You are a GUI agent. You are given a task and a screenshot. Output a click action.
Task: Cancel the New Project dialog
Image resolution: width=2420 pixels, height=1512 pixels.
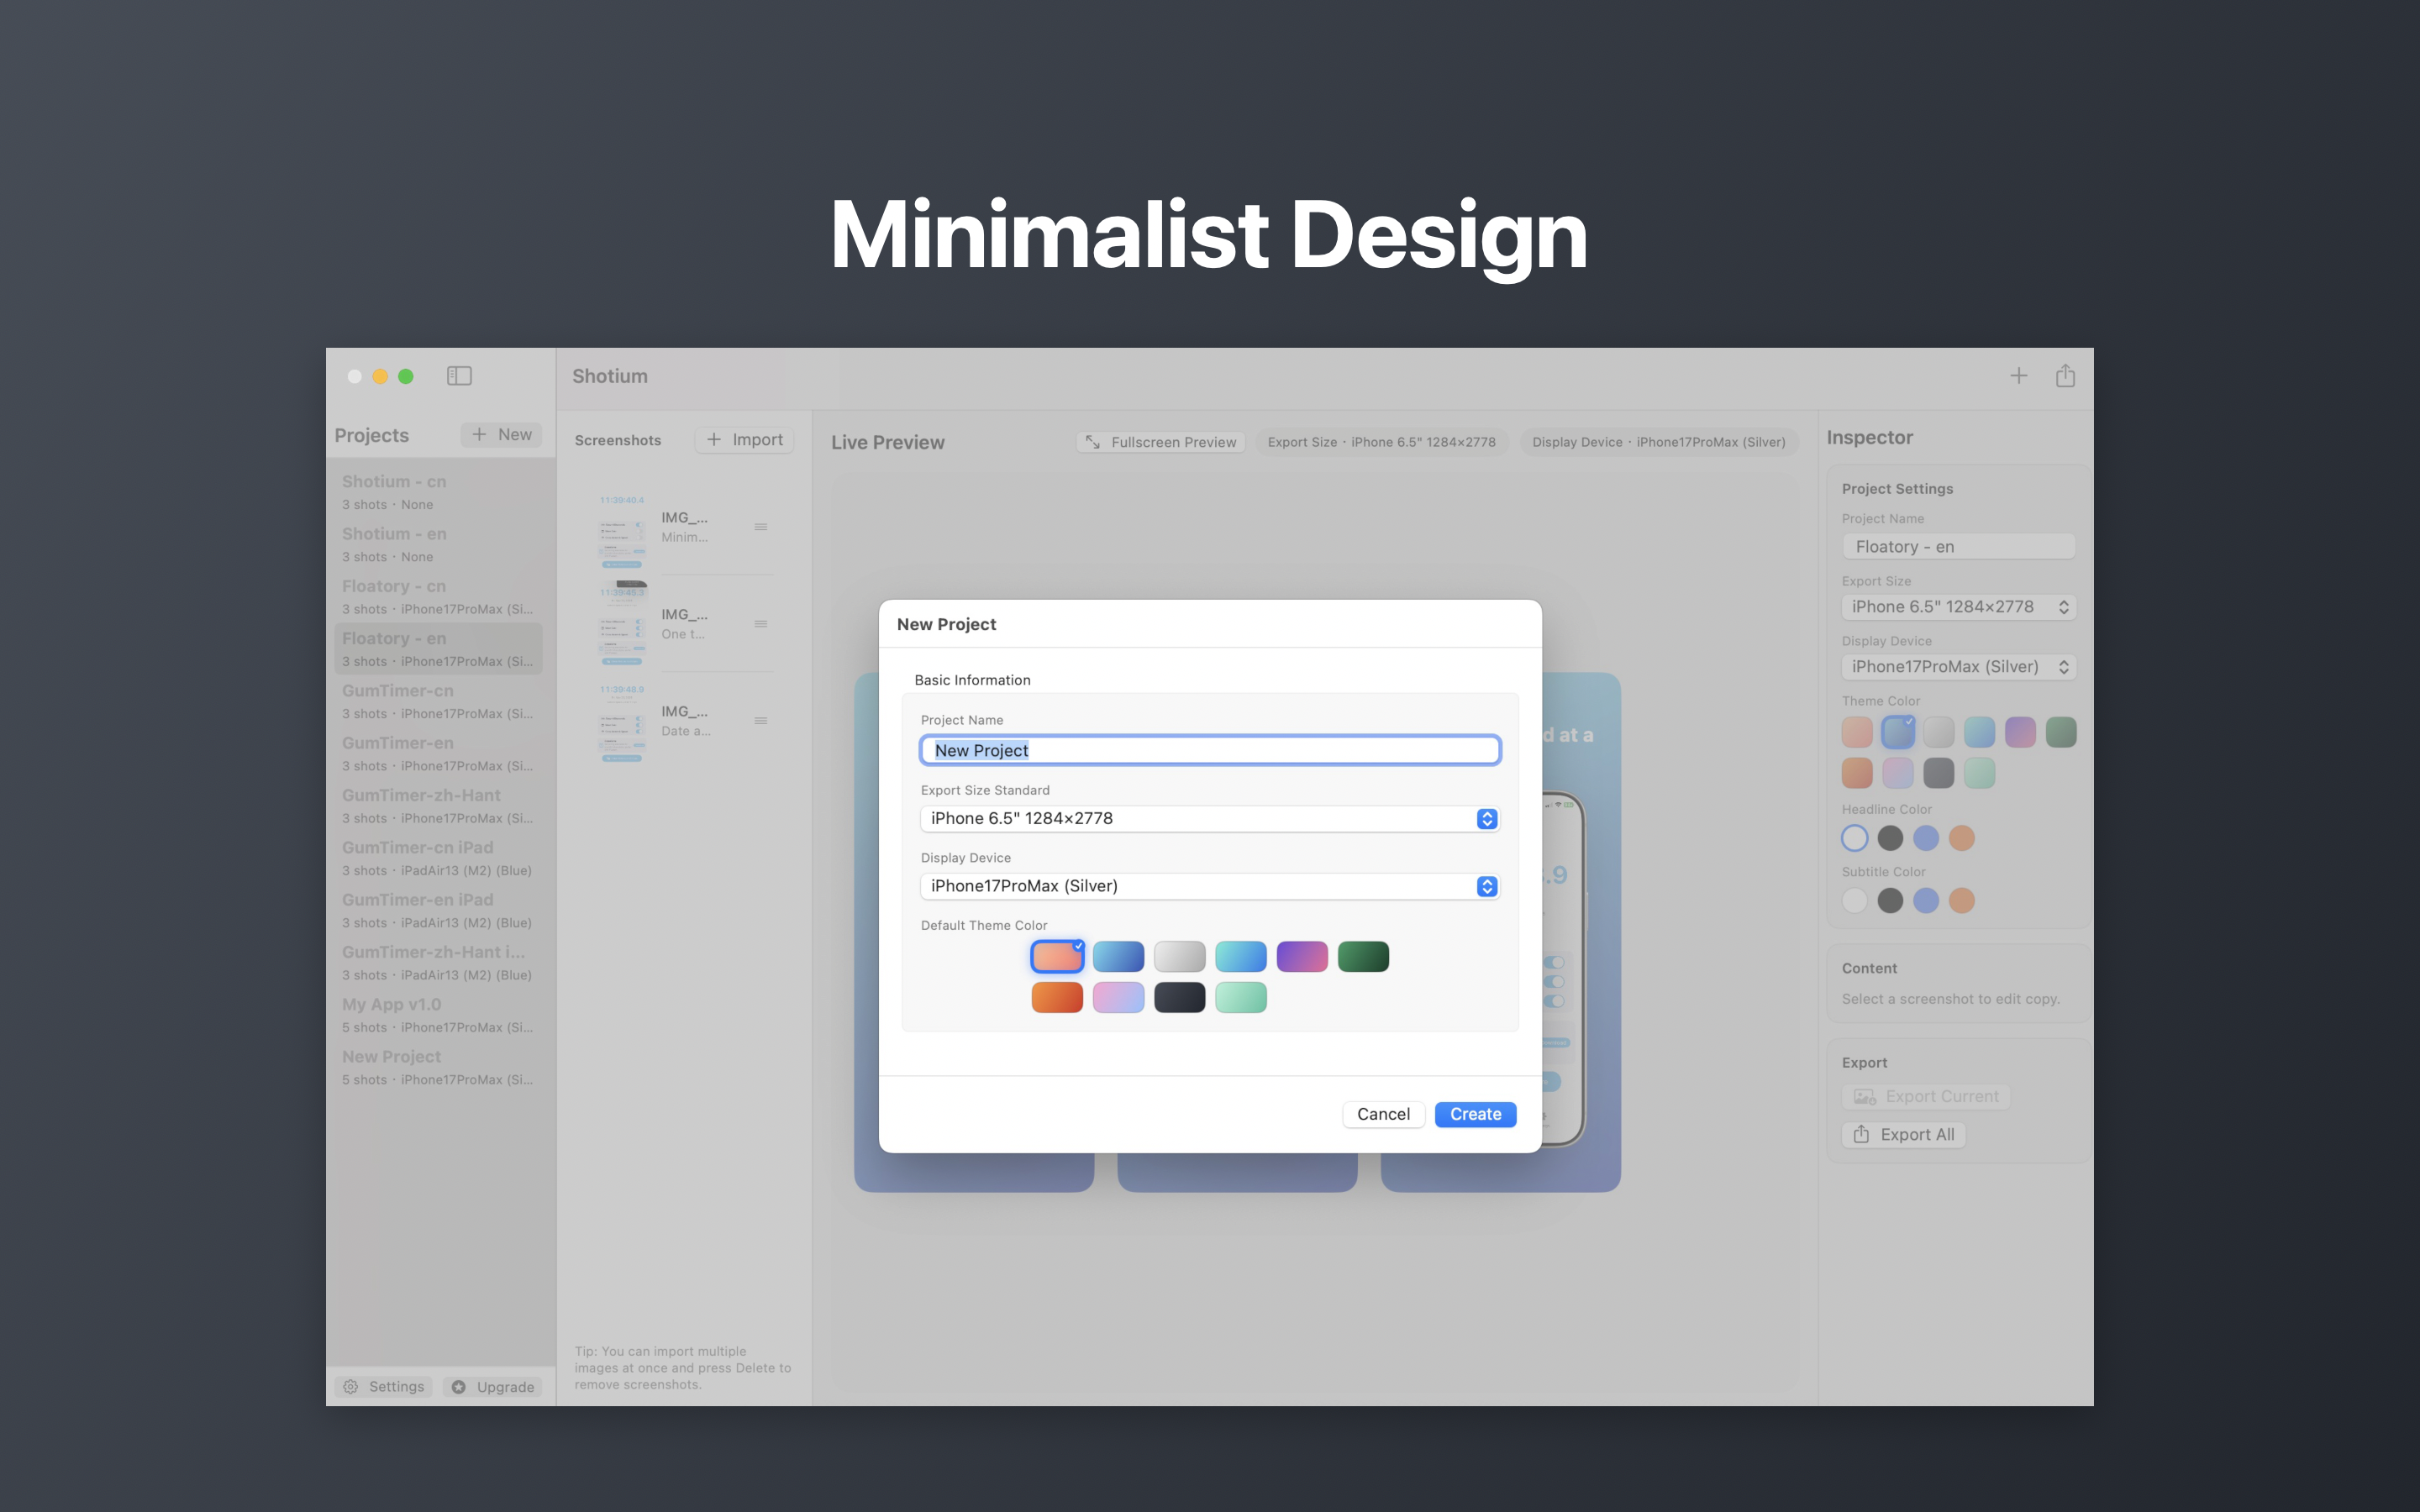click(1383, 1114)
